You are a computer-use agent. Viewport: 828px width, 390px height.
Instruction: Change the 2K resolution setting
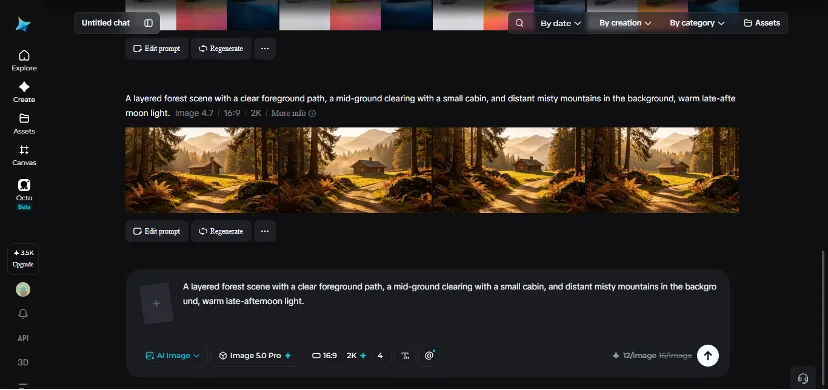(x=356, y=356)
